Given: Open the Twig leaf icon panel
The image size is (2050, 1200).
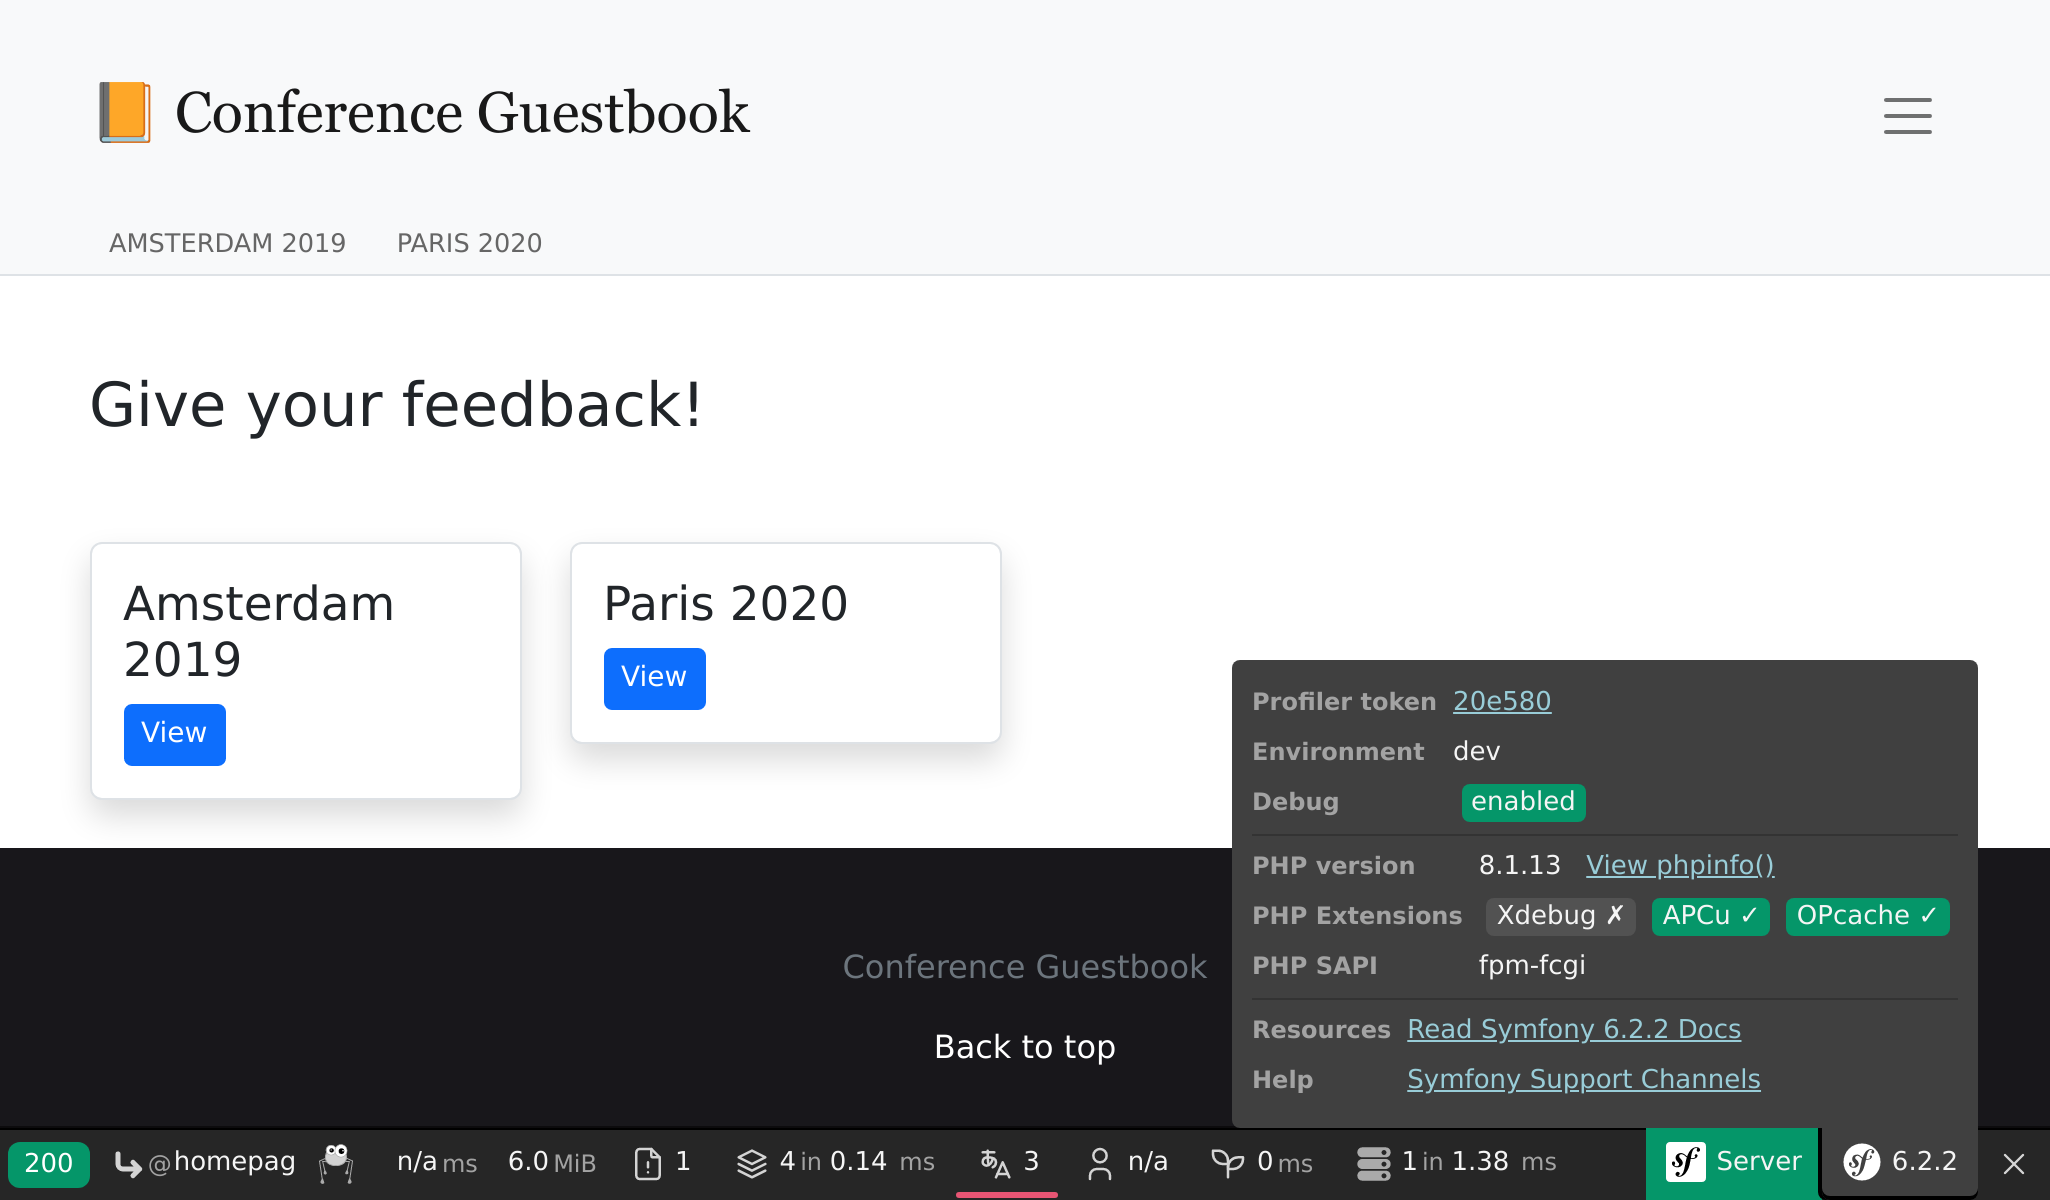Looking at the screenshot, I should (1227, 1163).
